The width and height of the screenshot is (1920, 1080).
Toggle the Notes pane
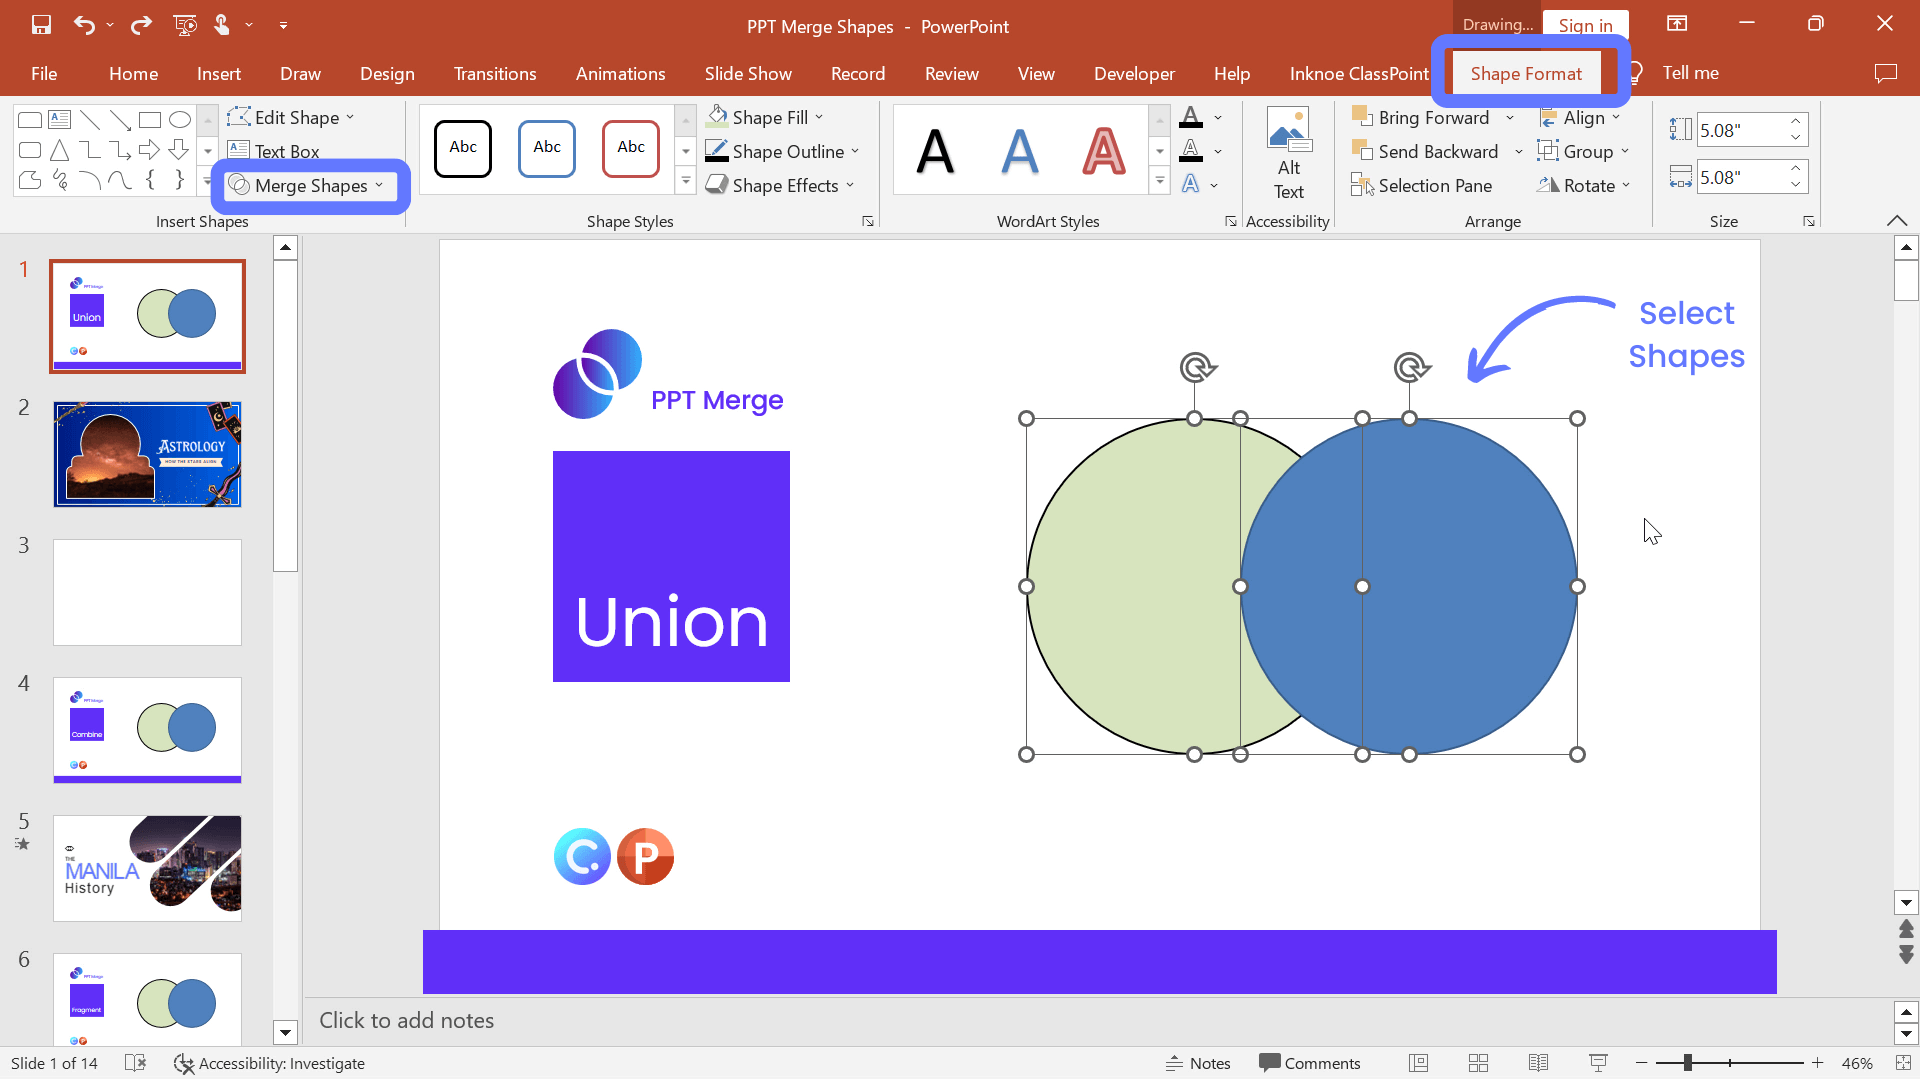(x=1199, y=1063)
